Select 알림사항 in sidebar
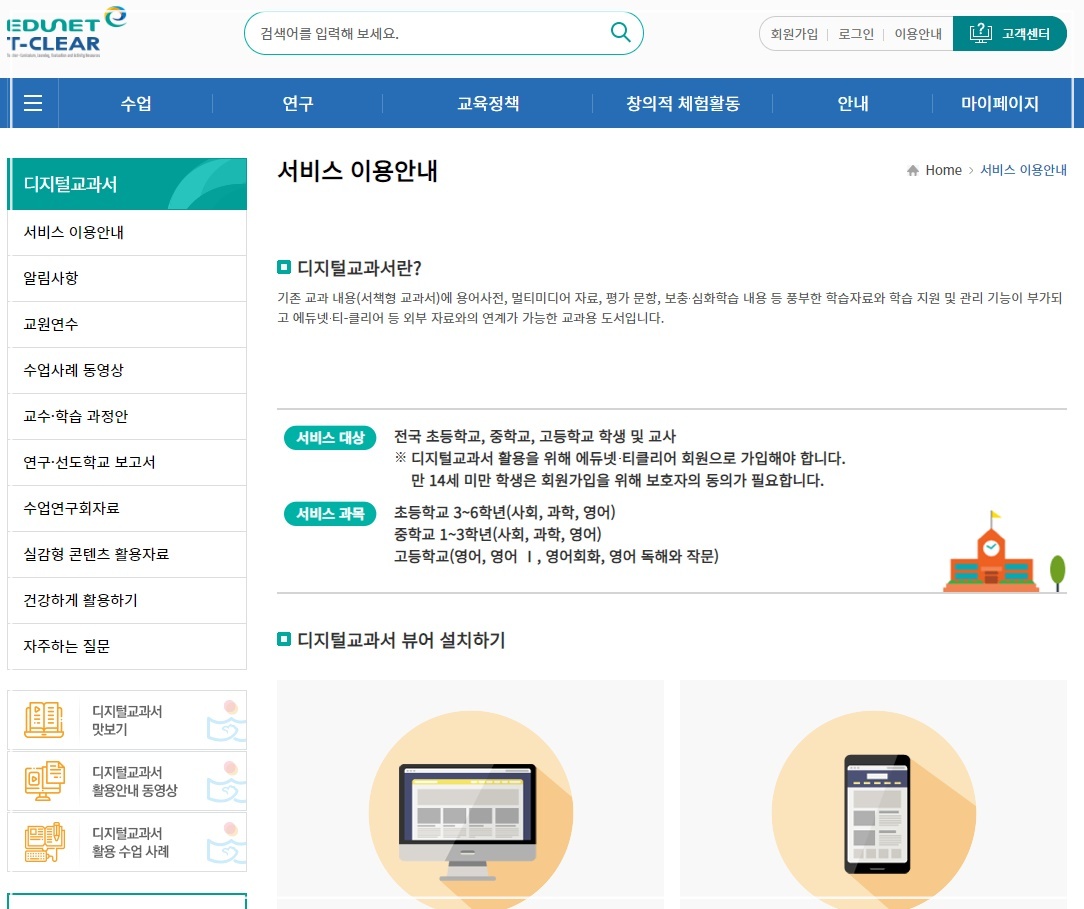 (127, 279)
